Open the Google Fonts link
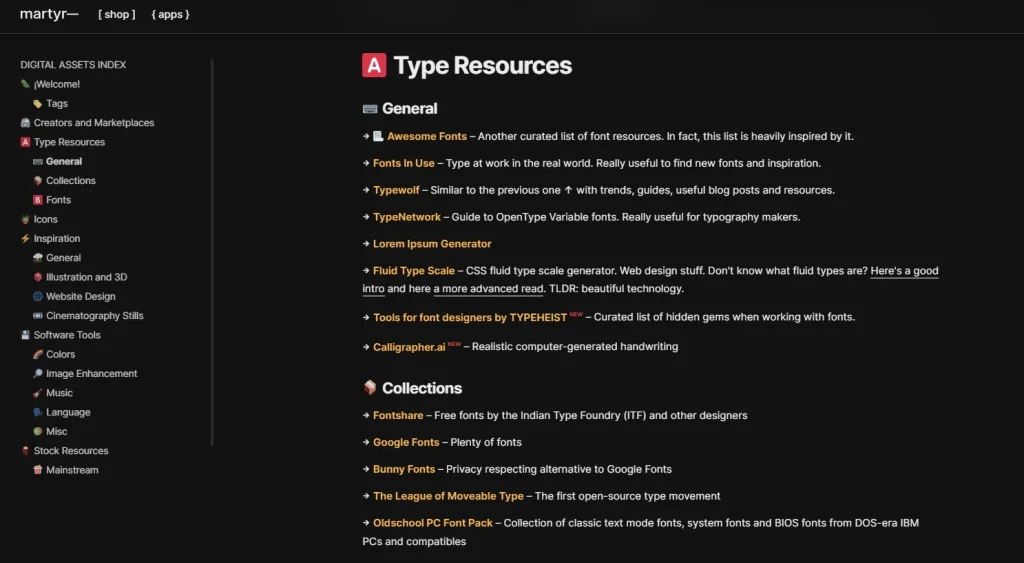 (x=406, y=442)
